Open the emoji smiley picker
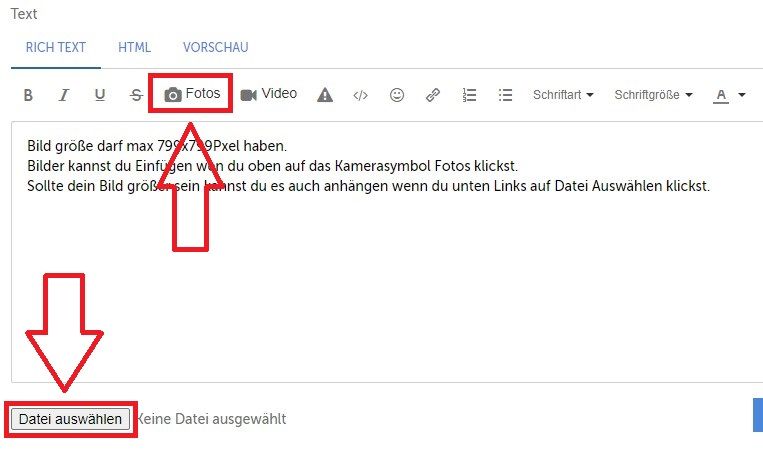The height and width of the screenshot is (454, 763). pos(397,95)
